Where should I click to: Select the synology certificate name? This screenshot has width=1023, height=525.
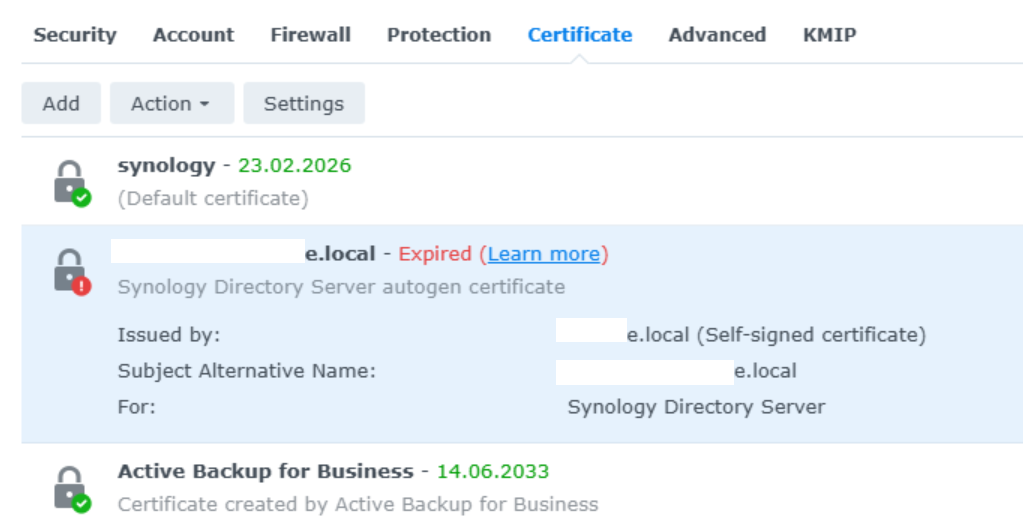coord(166,165)
